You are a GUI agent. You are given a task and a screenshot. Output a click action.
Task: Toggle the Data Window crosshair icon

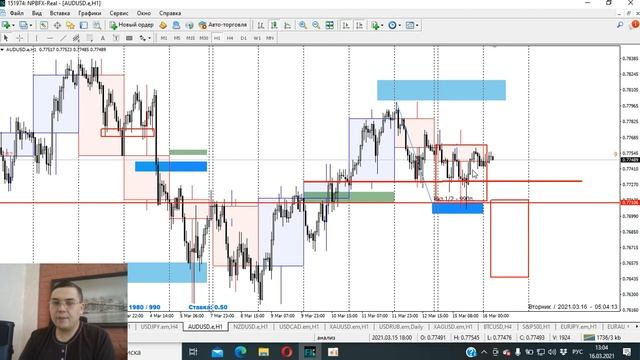point(57,25)
